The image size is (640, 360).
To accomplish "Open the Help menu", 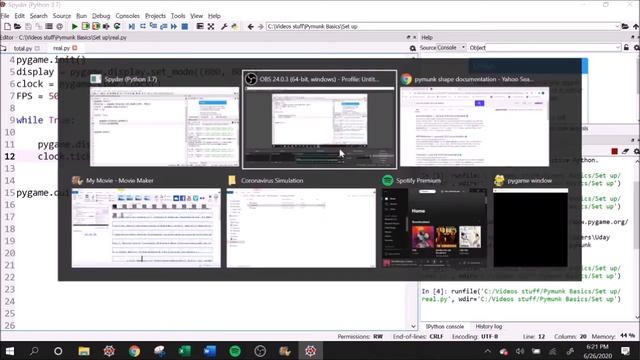I will click(214, 16).
